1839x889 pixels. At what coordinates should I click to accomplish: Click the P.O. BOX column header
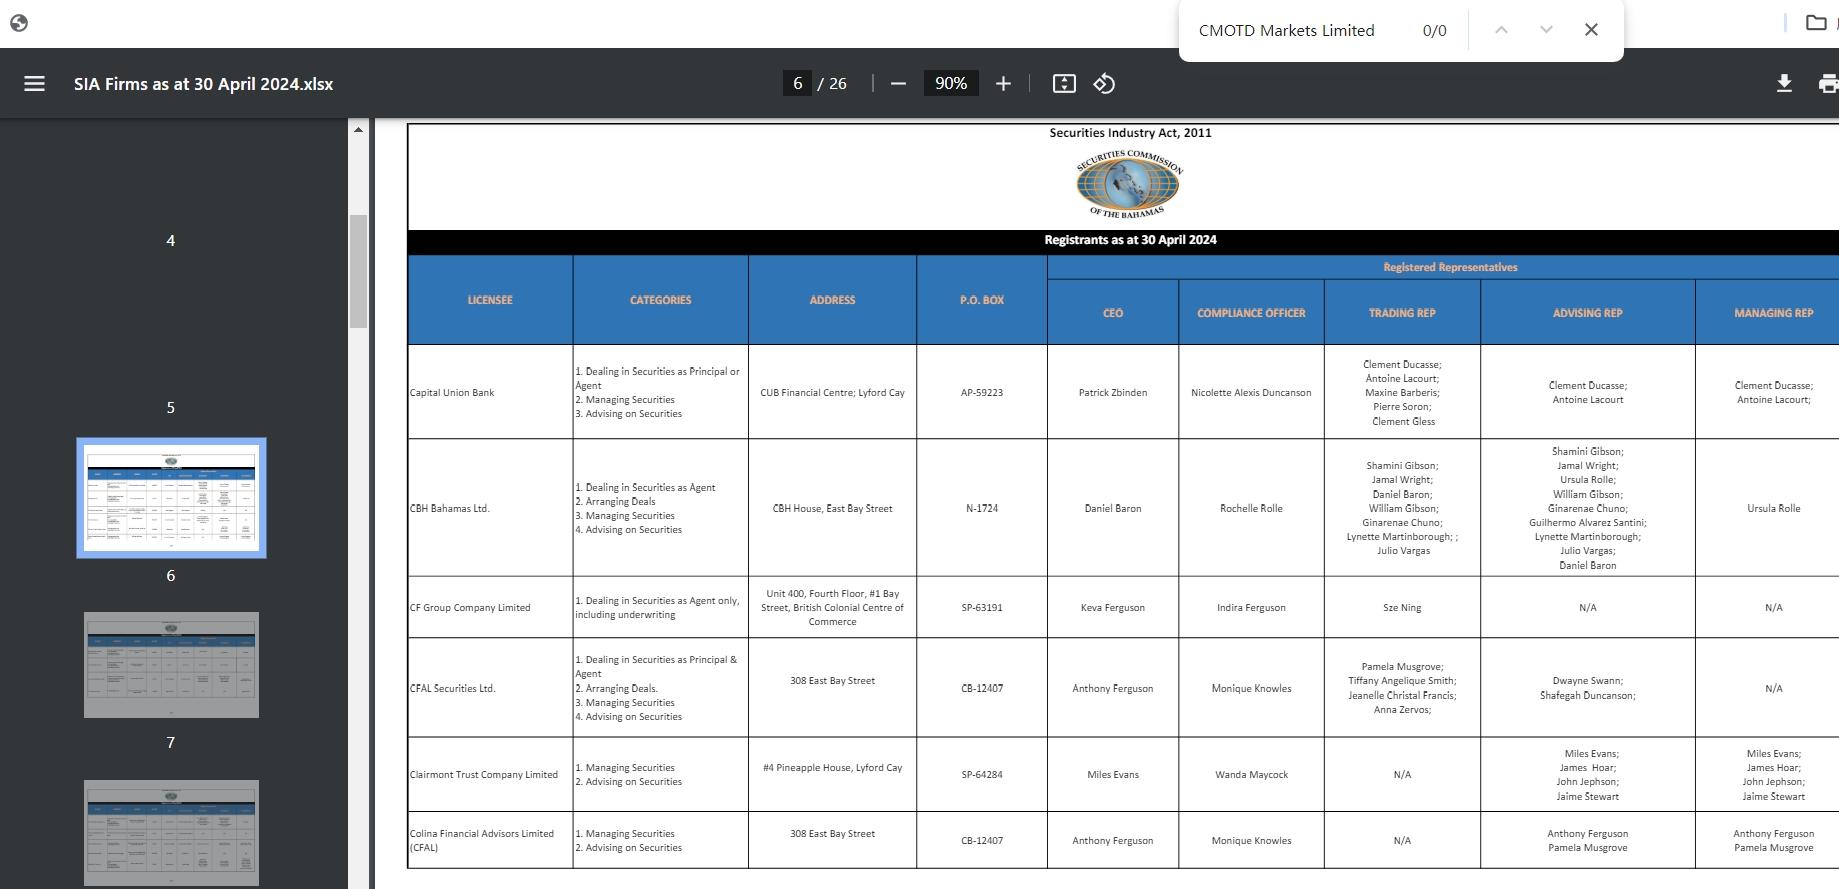(x=982, y=300)
